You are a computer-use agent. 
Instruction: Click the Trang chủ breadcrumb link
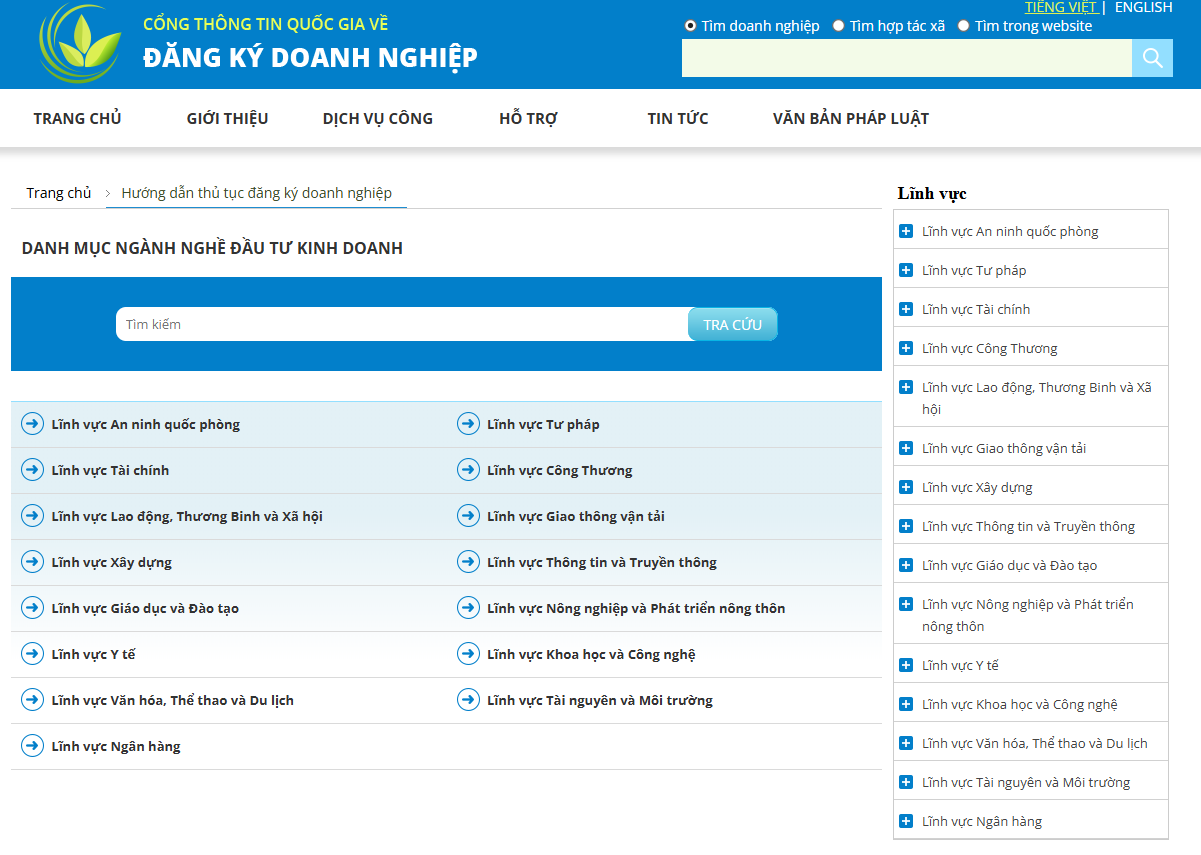[x=59, y=193]
